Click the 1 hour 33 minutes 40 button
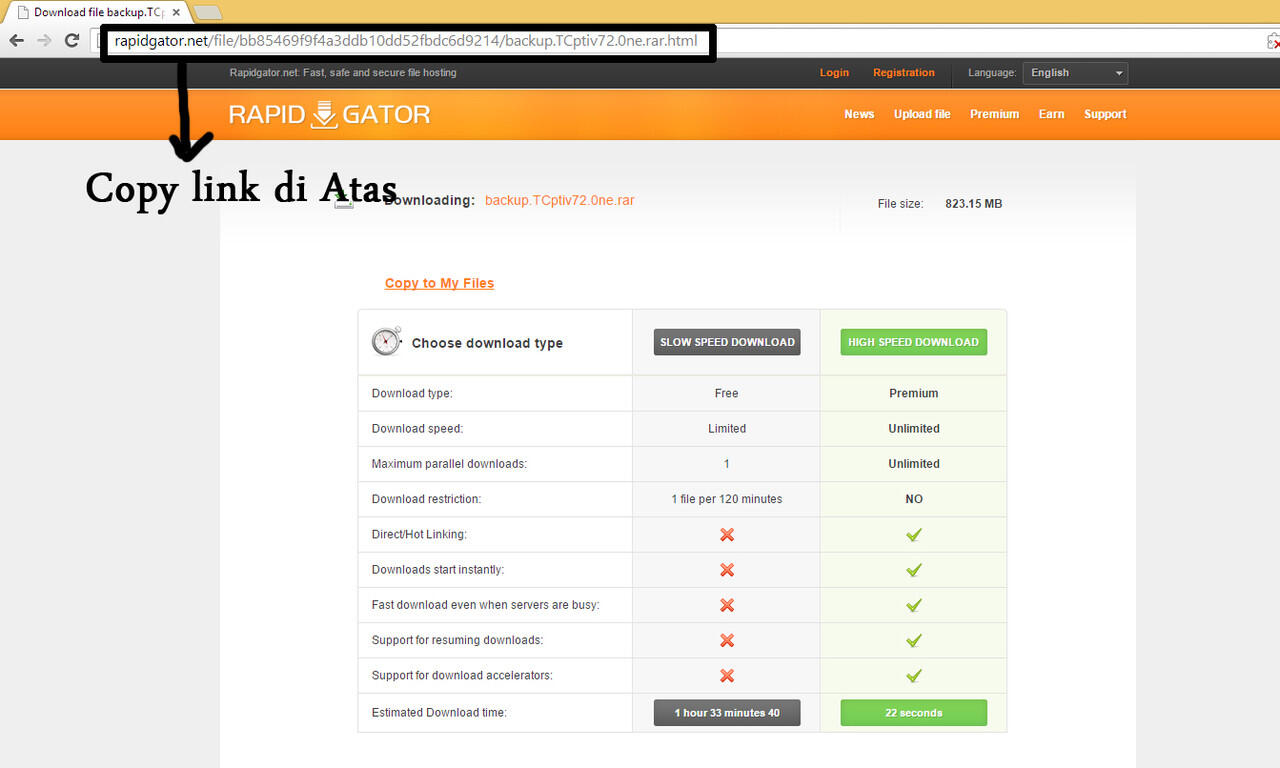The image size is (1280, 768). tap(727, 713)
